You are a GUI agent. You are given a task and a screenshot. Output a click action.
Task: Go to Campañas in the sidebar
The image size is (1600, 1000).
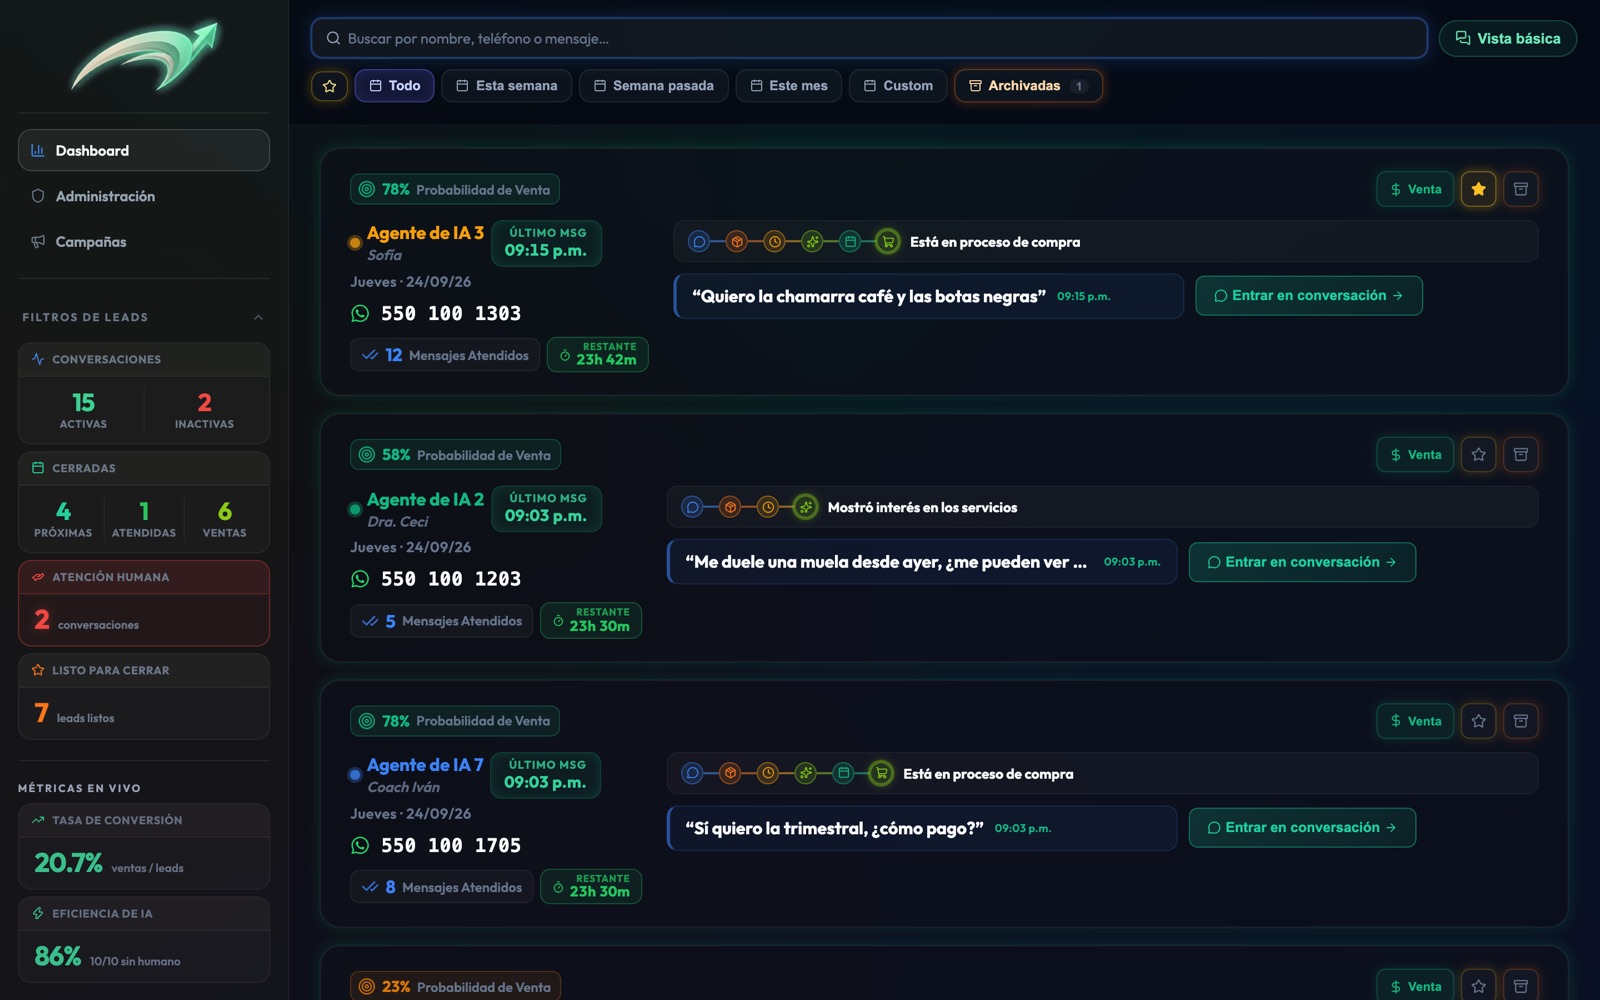144,242
